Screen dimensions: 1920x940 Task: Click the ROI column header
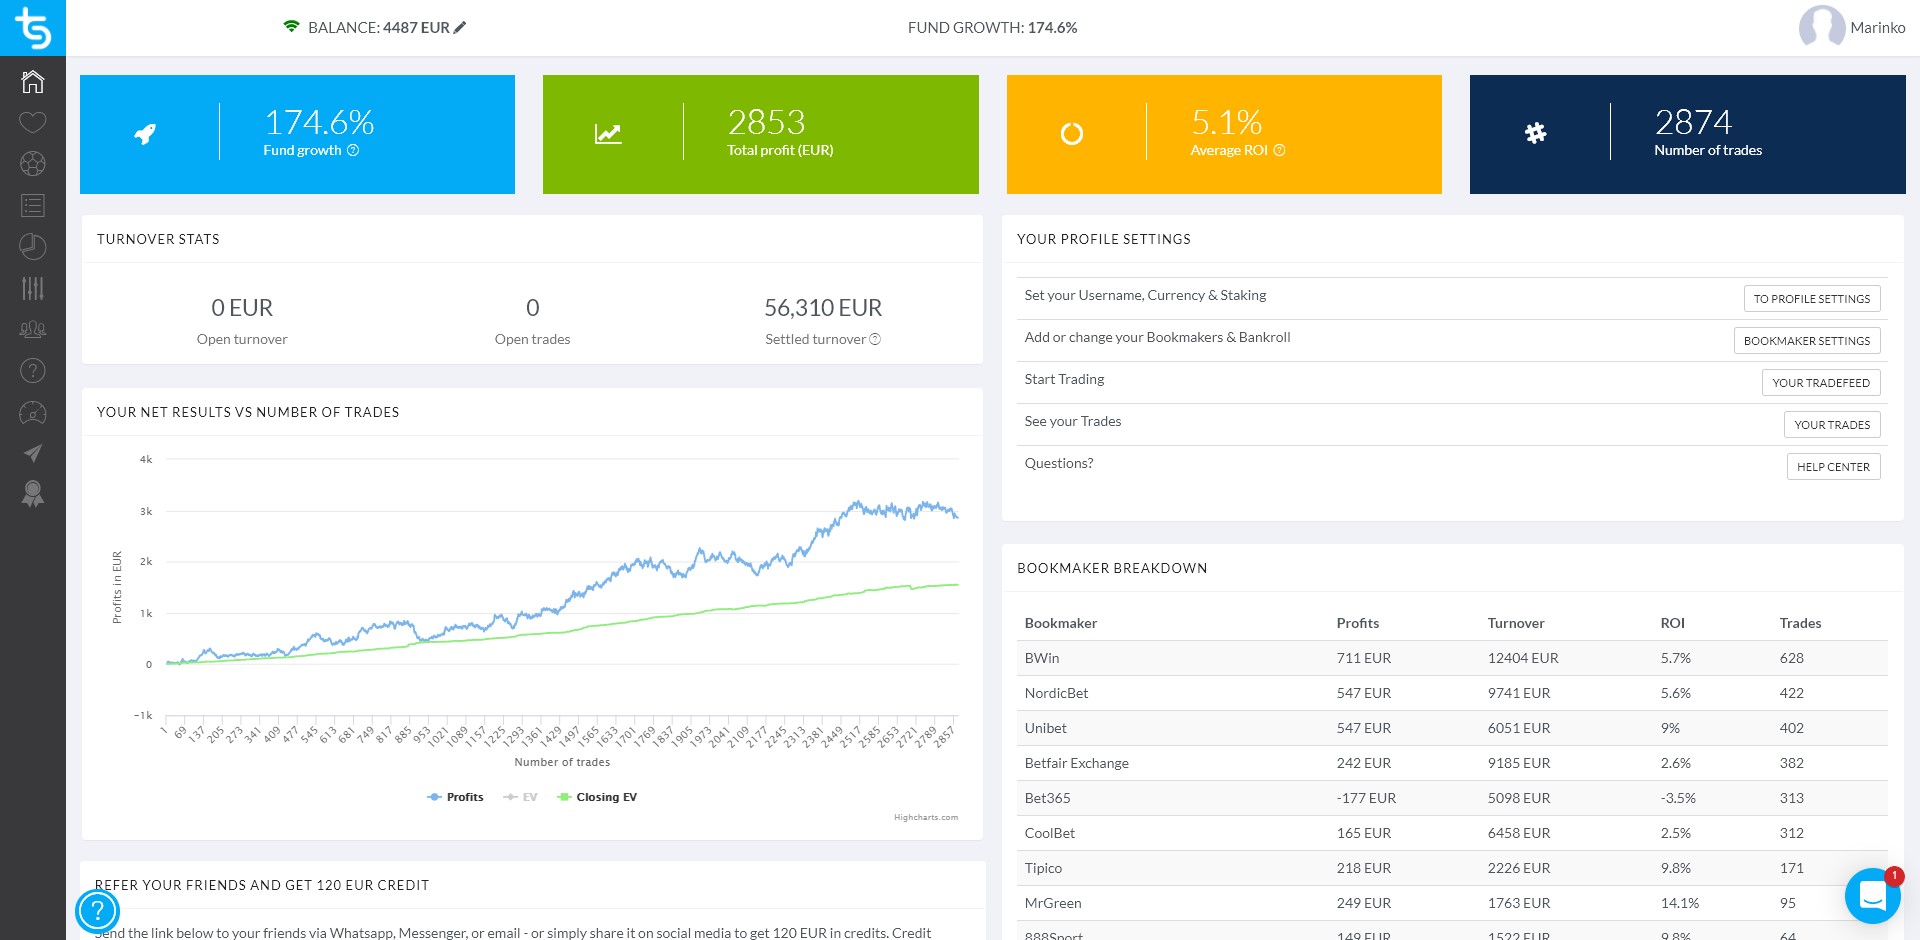(1672, 623)
